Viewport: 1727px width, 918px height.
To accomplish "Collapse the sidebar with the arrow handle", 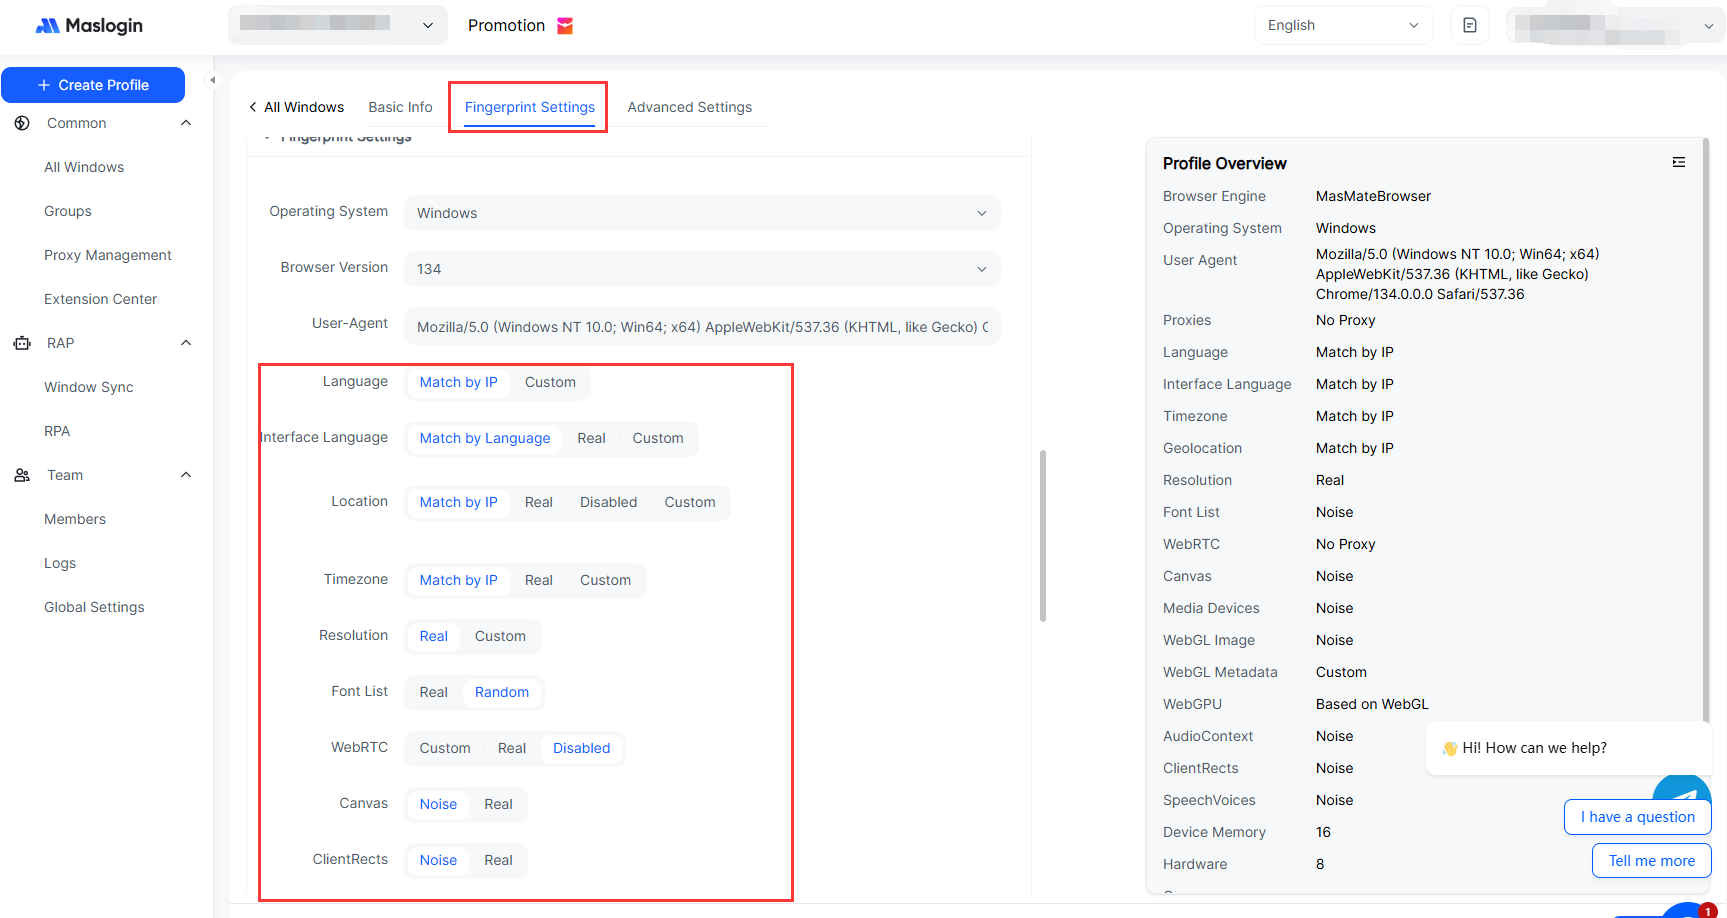I will (212, 80).
